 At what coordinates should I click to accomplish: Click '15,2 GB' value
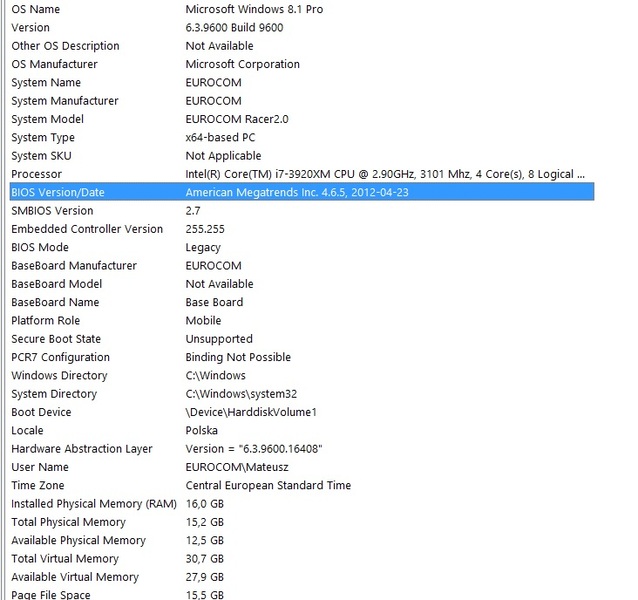pyautogui.click(x=205, y=522)
